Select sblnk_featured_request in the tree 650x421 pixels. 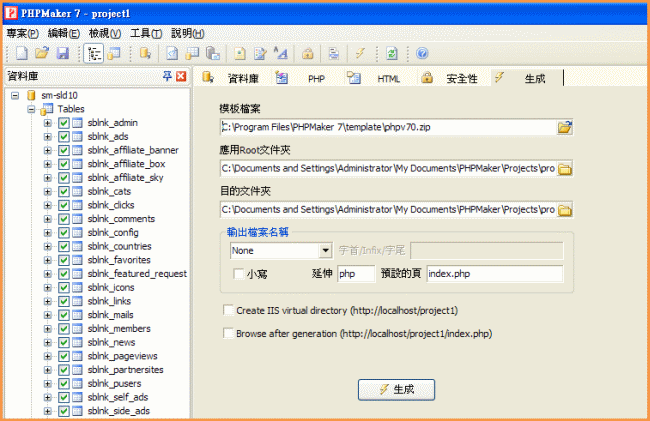click(137, 274)
